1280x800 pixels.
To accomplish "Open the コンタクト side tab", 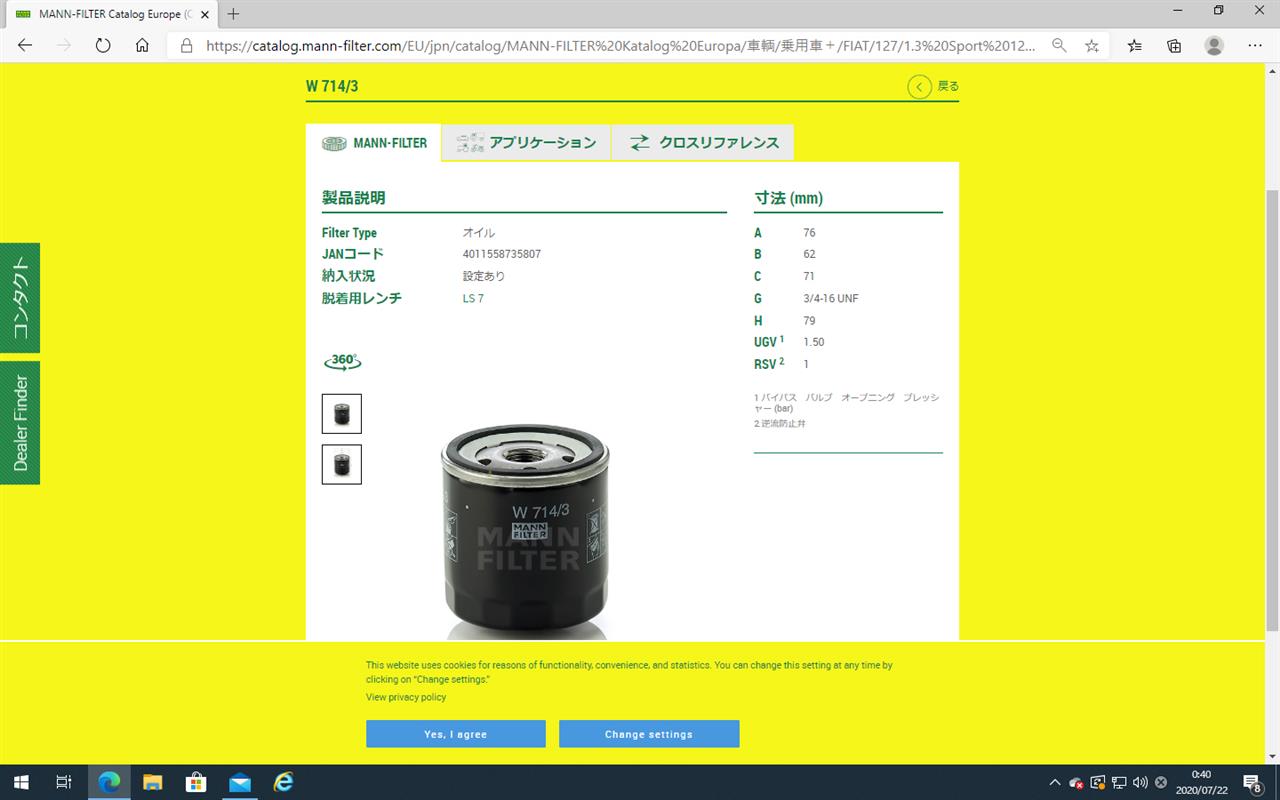I will click(20, 298).
